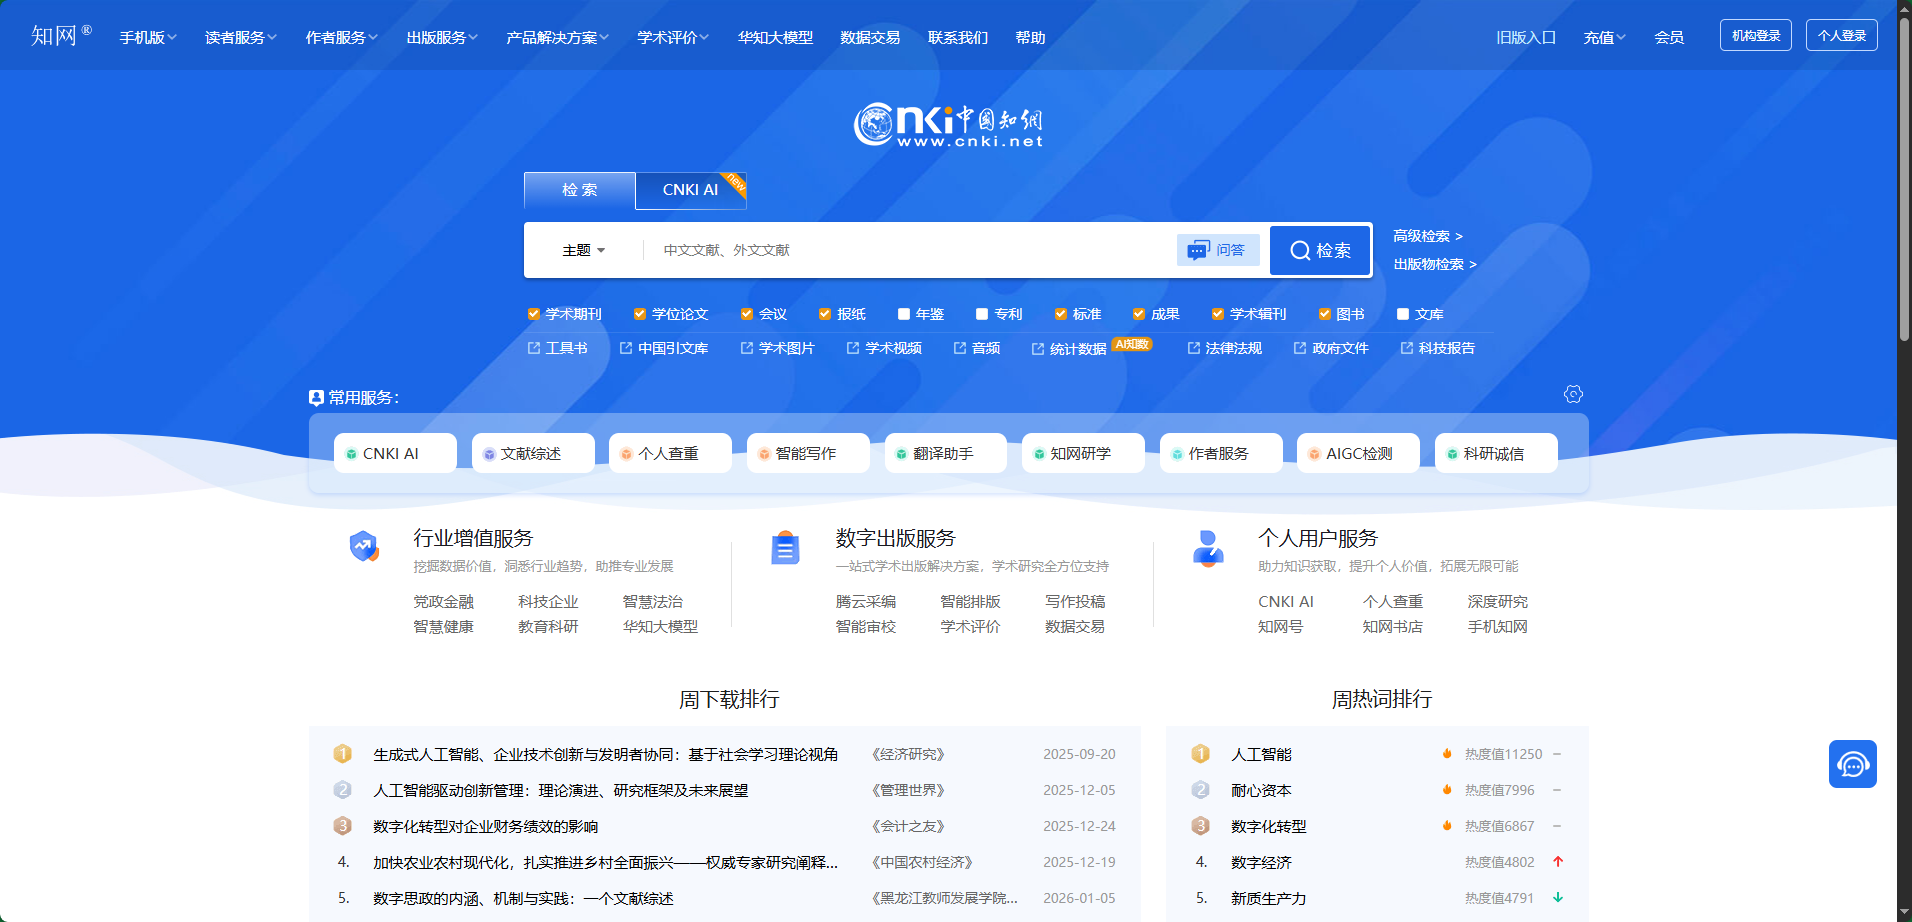Open the floating customer service chat icon
Viewport: 1912px width, 922px height.
pyautogui.click(x=1852, y=765)
